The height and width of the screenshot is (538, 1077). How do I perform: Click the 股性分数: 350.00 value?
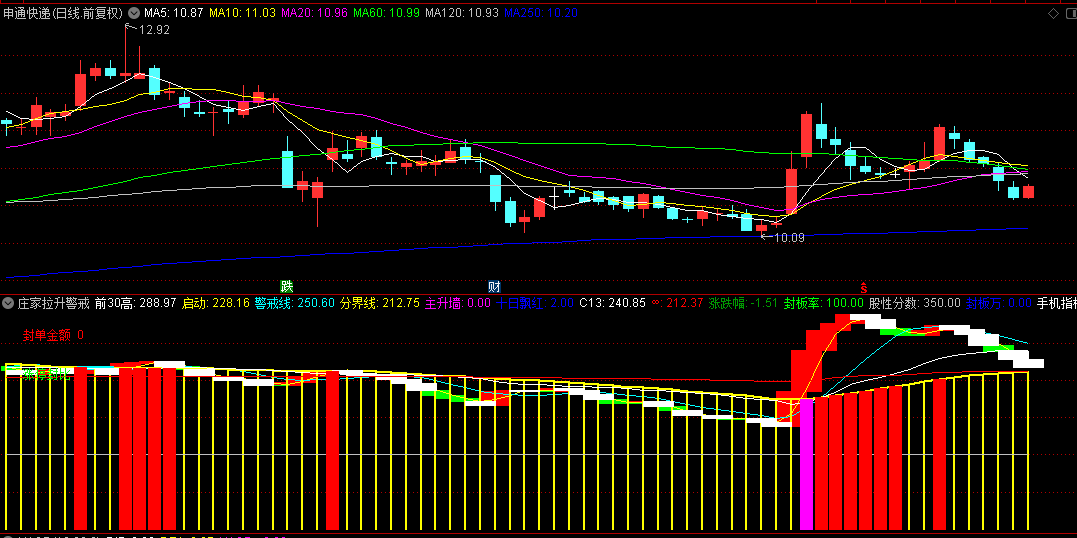915,302
